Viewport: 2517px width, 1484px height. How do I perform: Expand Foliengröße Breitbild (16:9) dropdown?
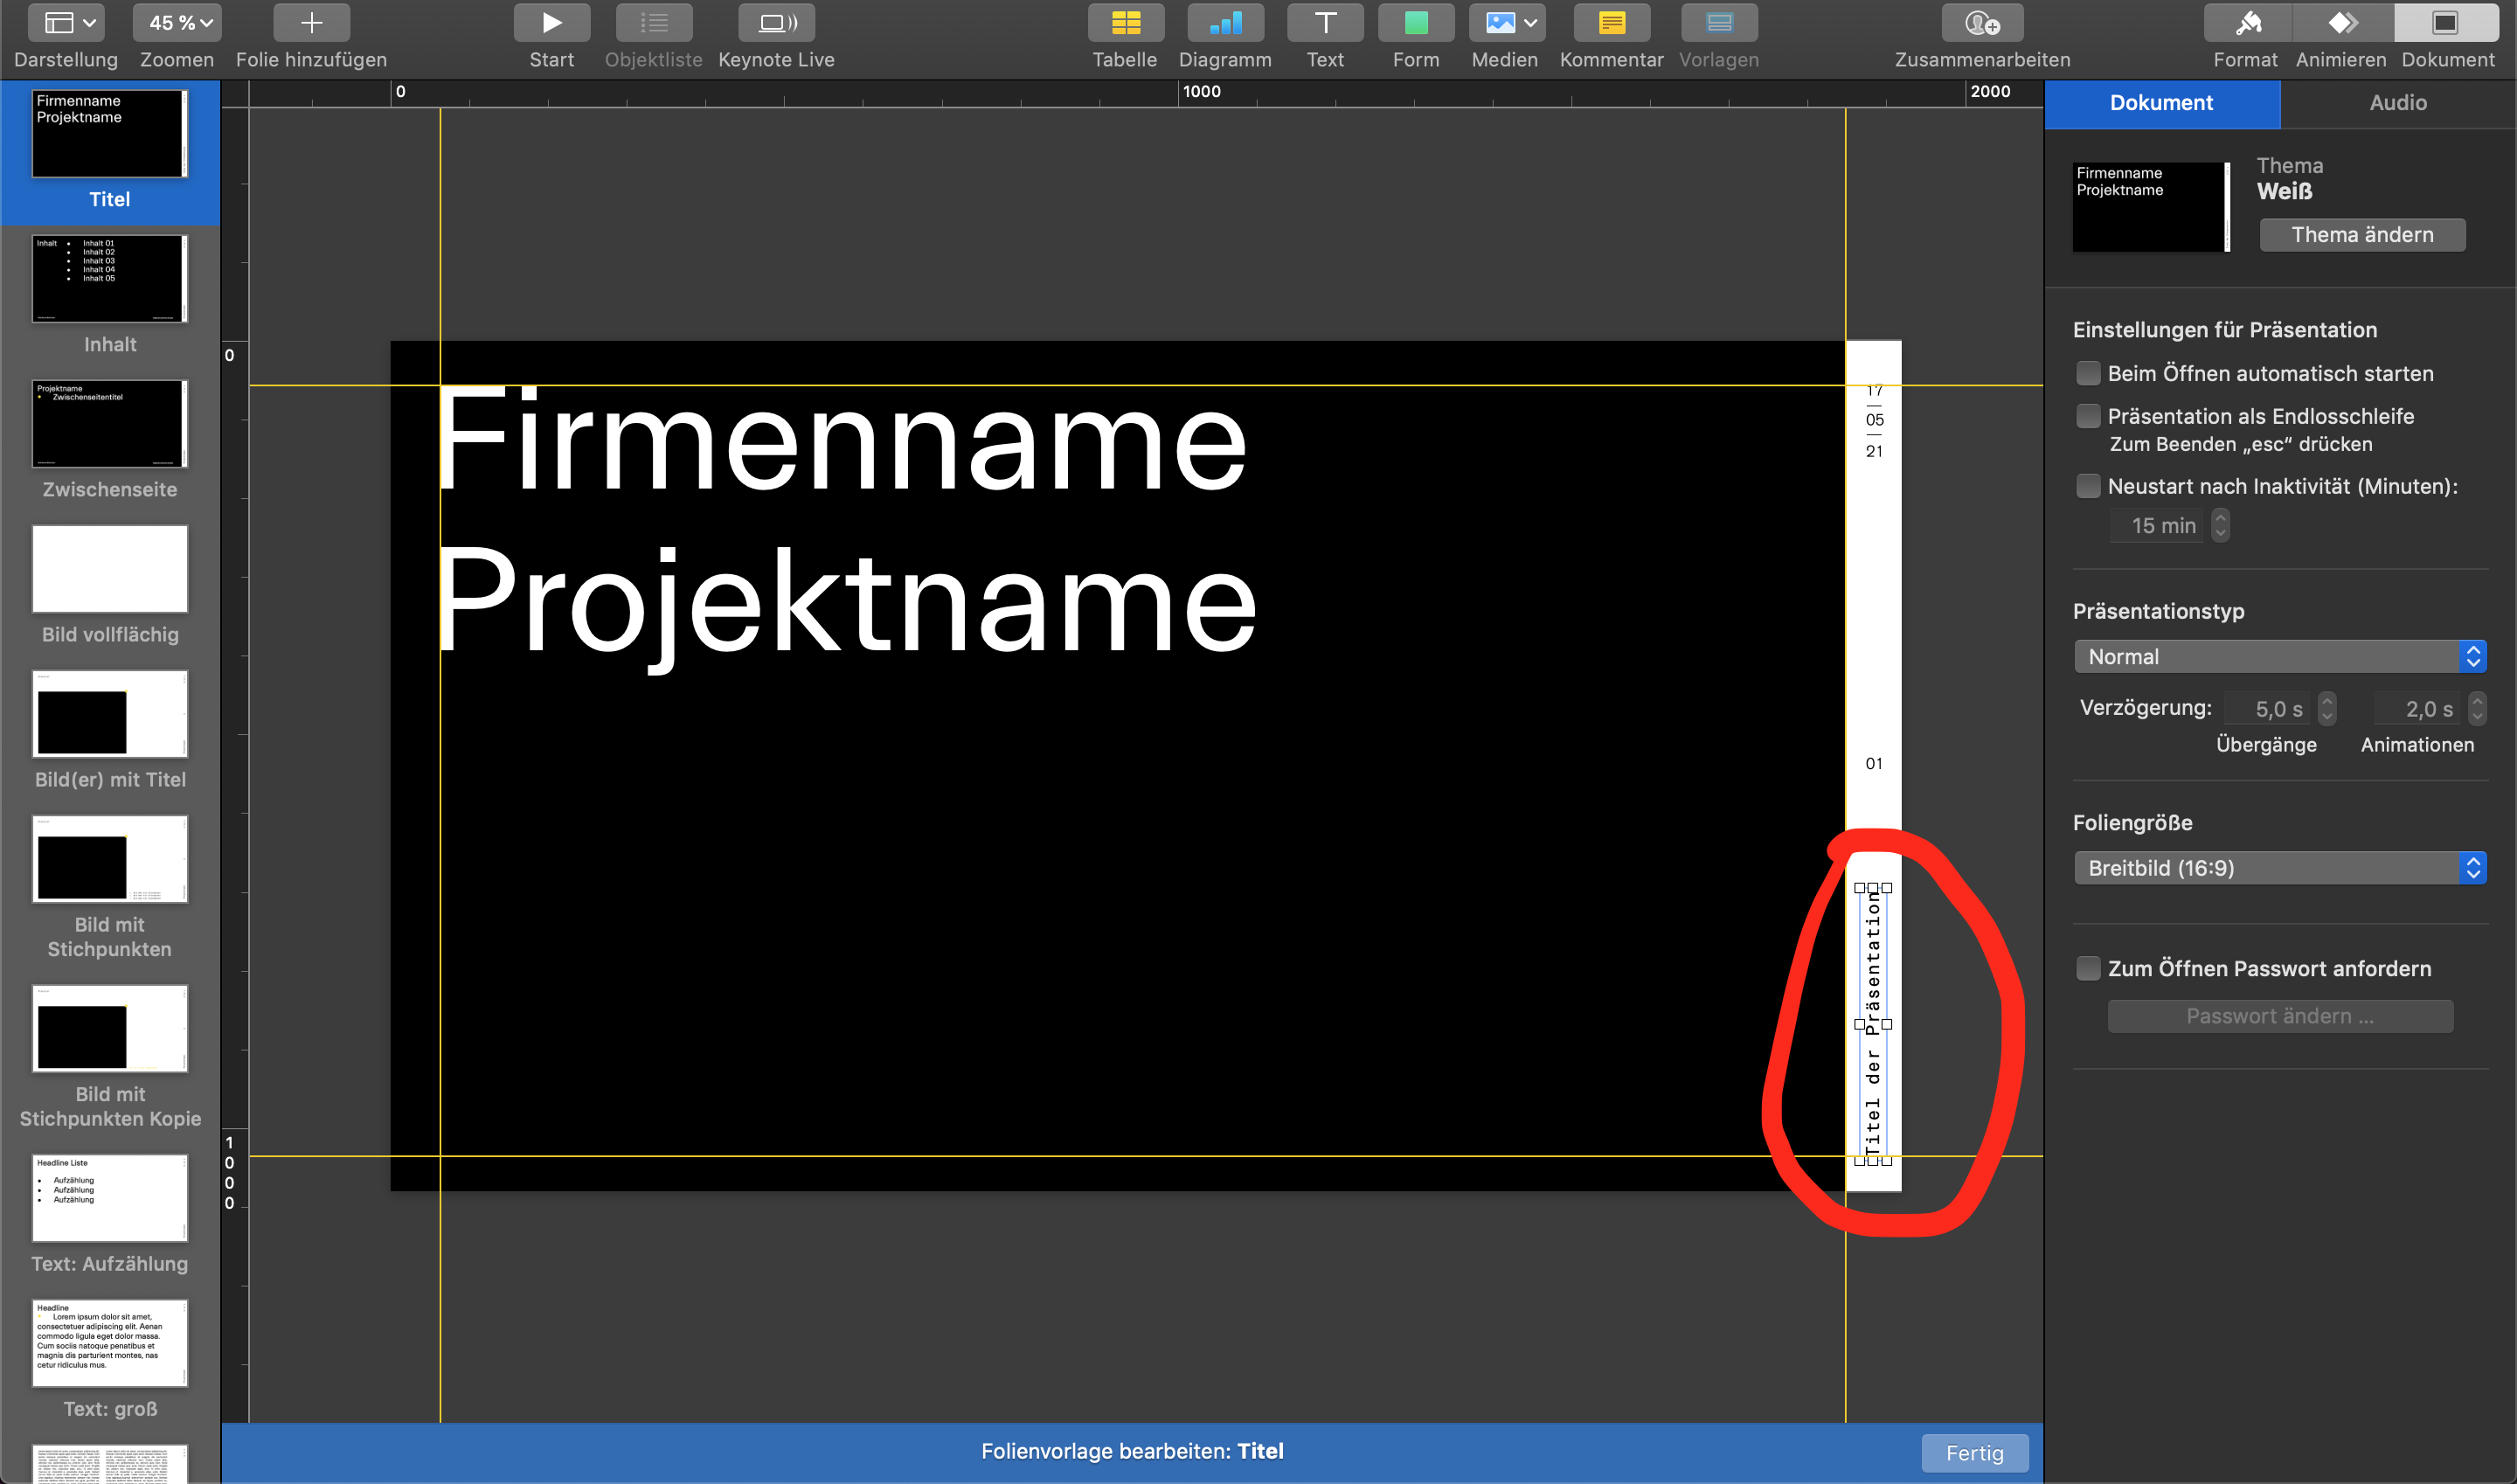point(2279,868)
